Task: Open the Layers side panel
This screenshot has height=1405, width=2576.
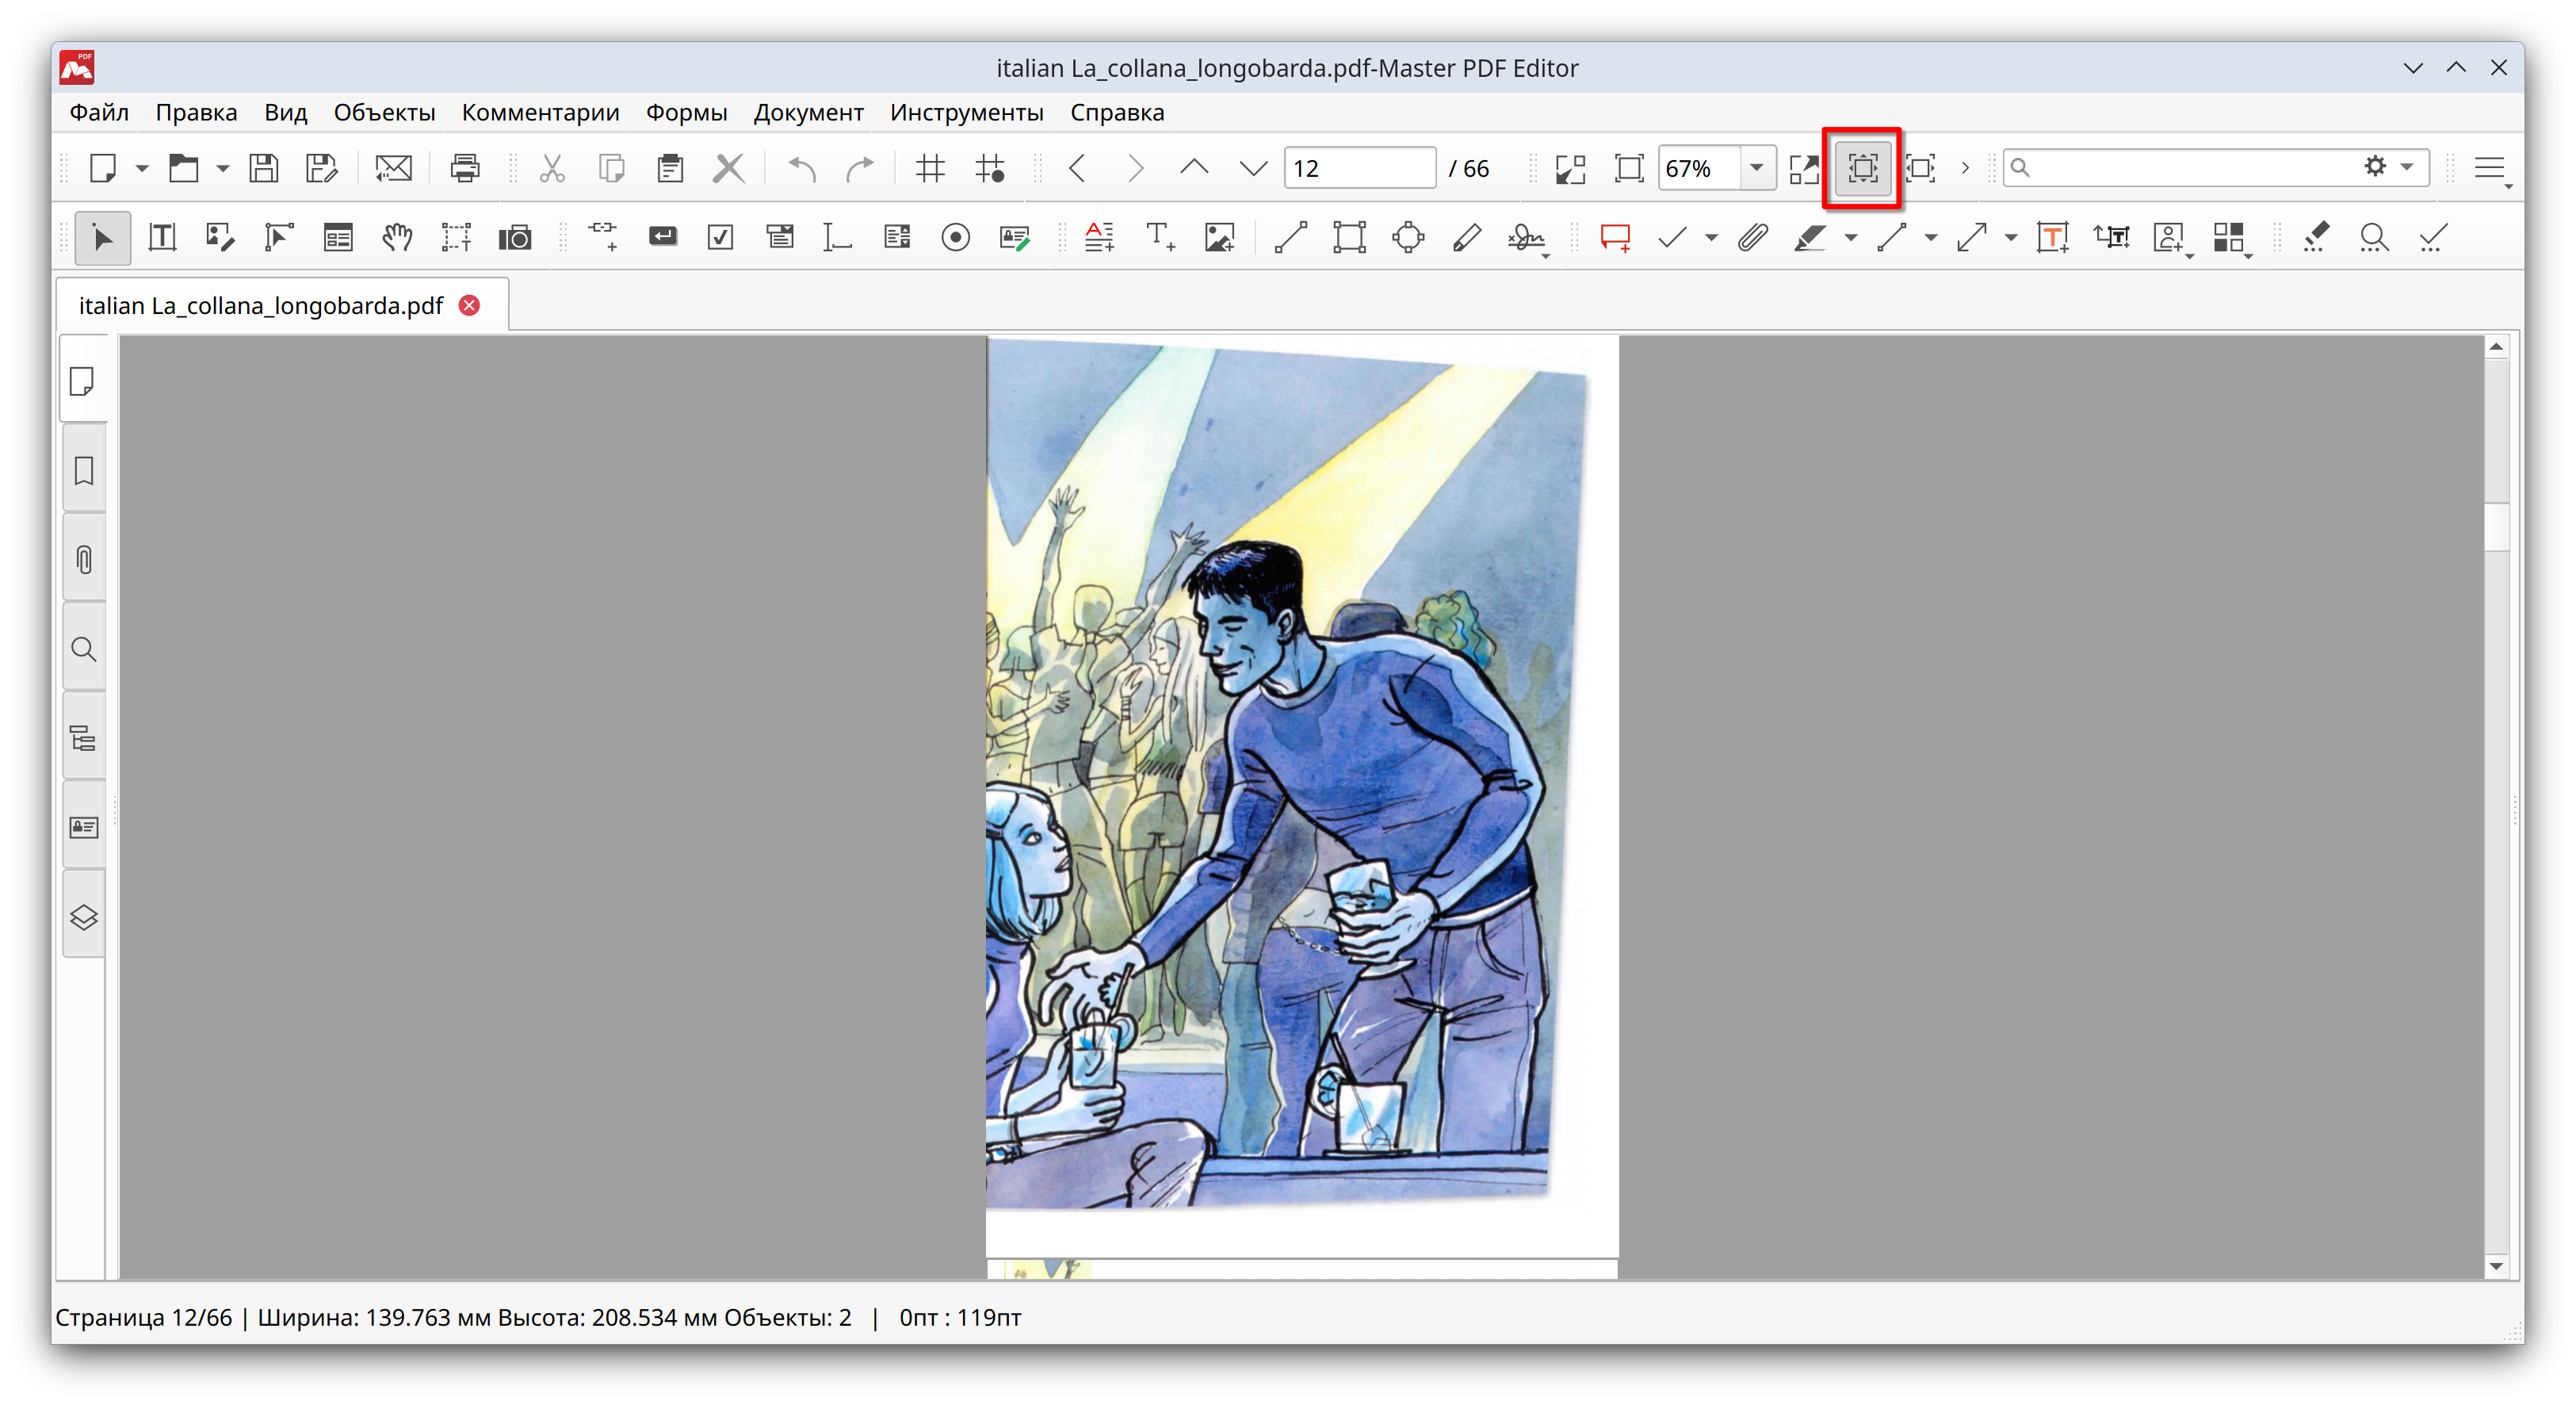Action: (x=83, y=917)
